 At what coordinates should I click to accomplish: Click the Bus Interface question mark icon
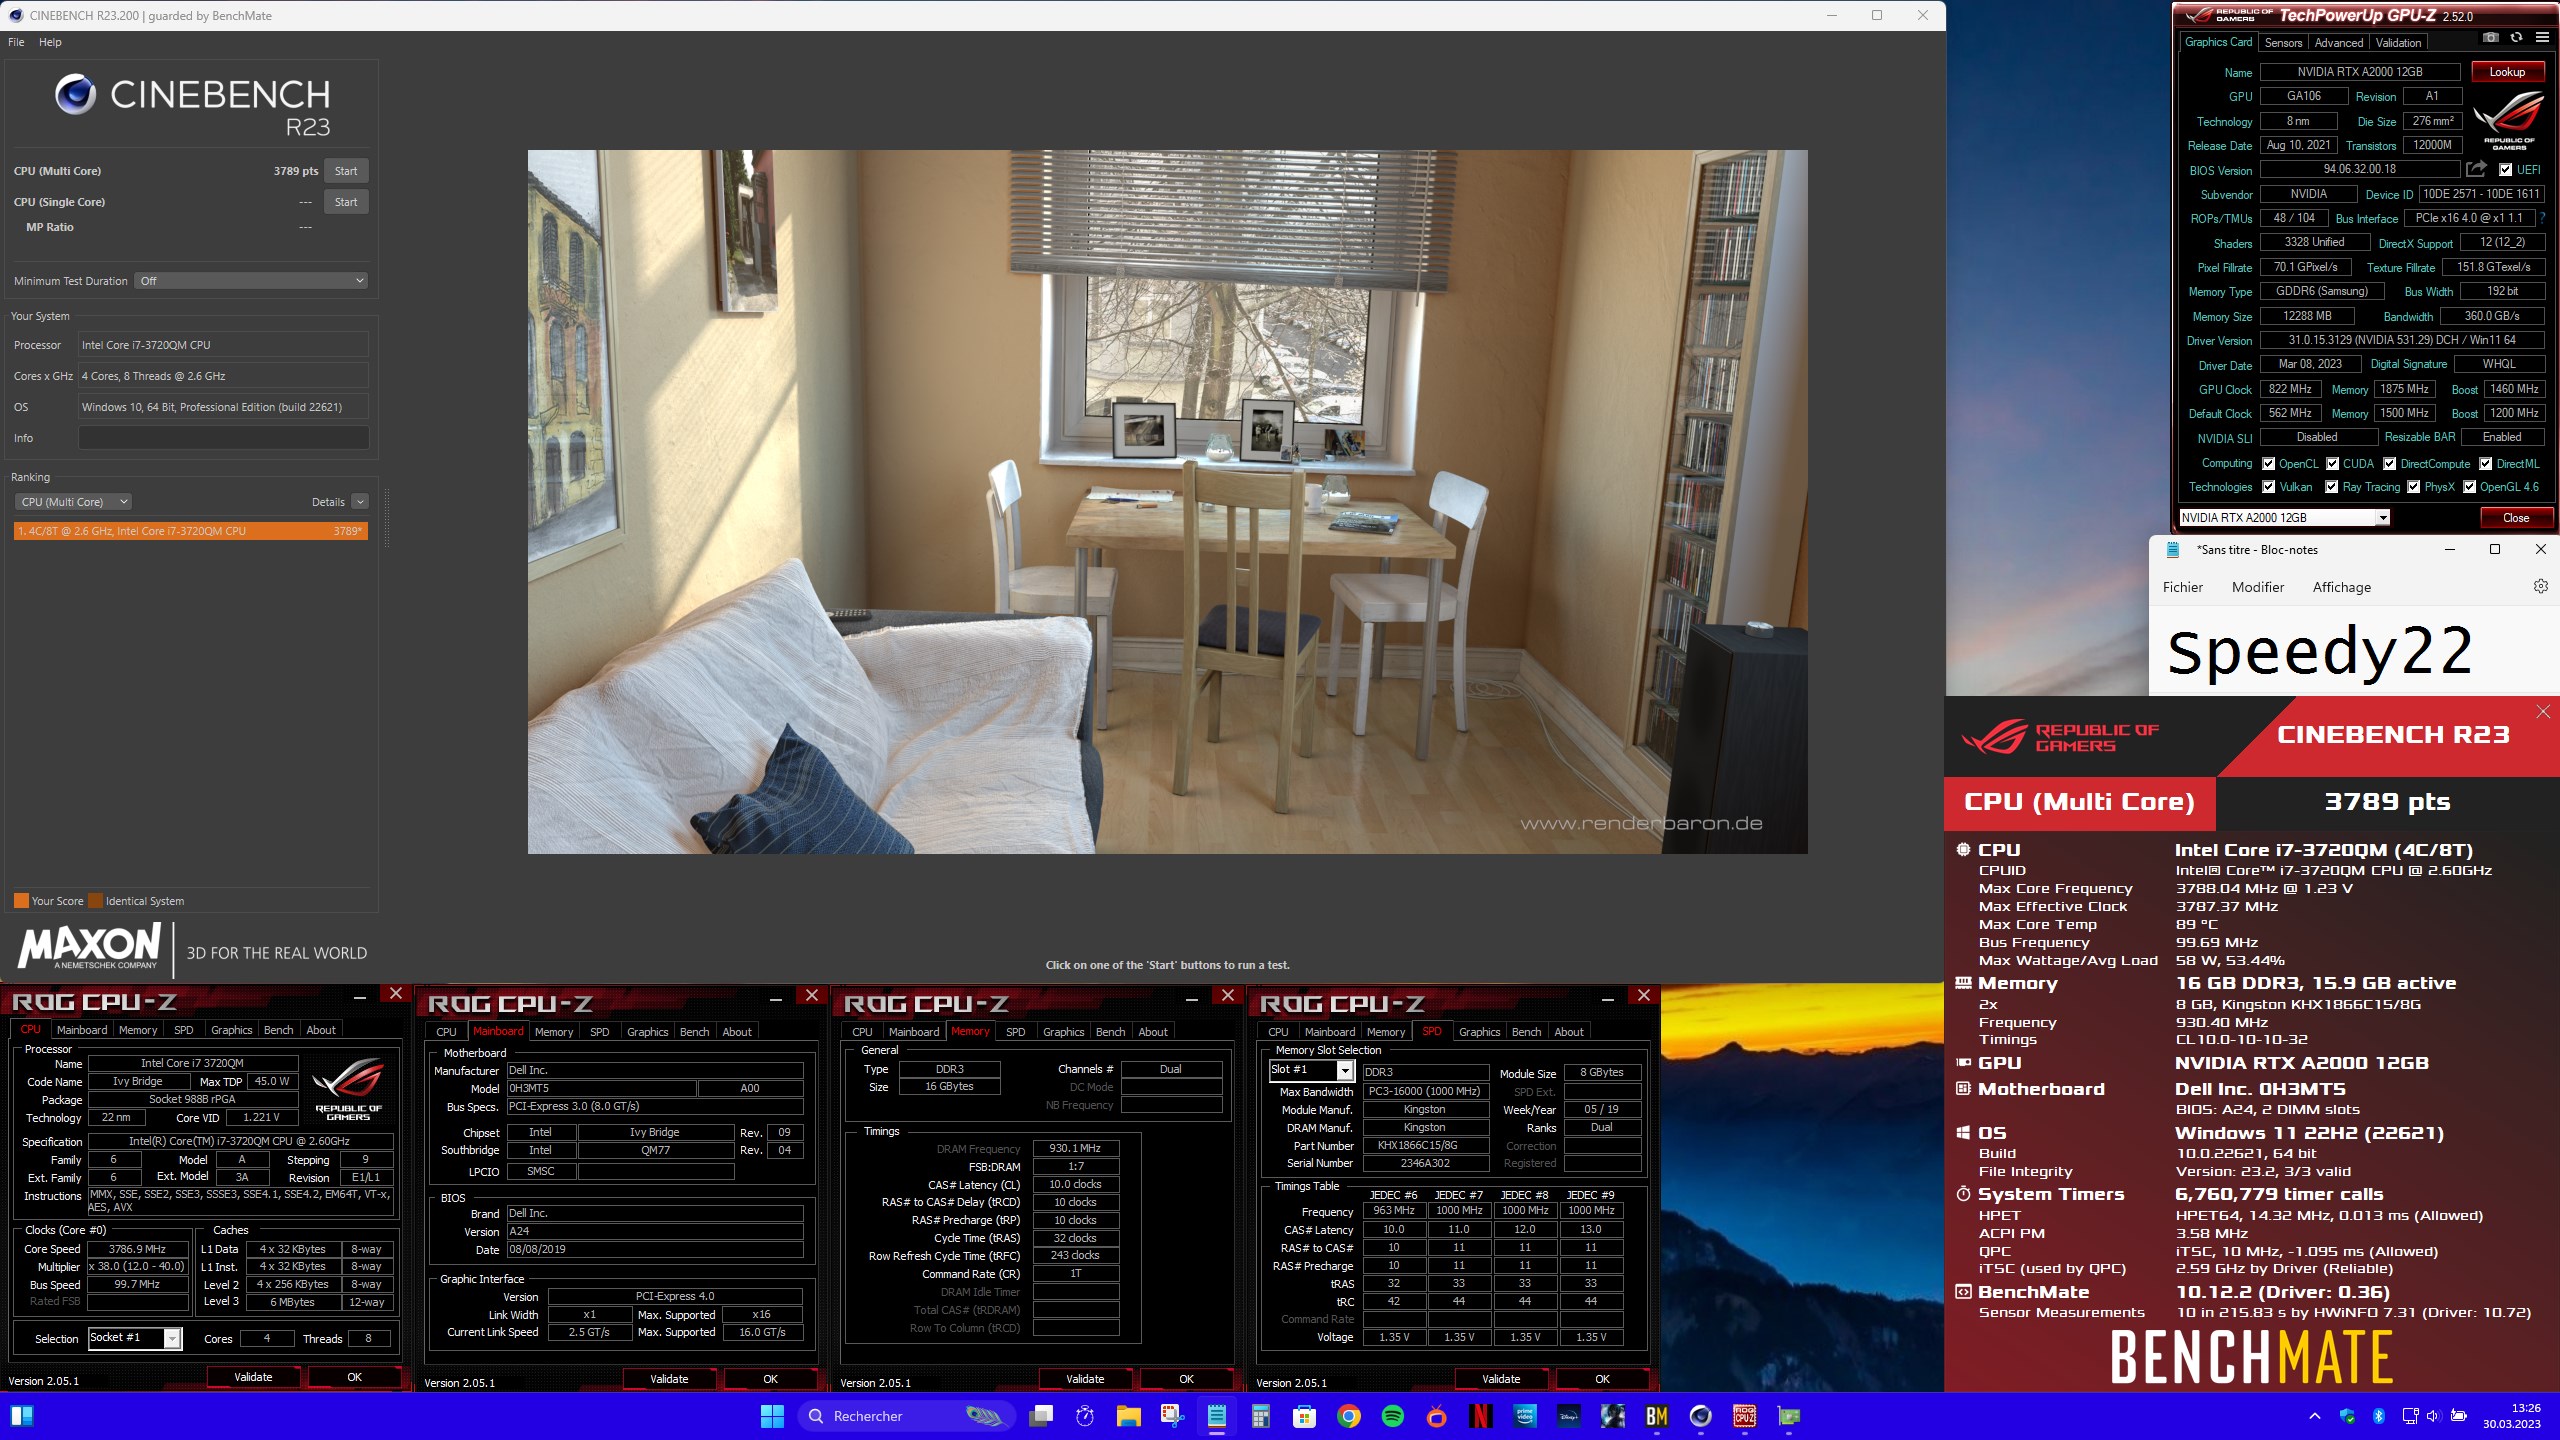[2541, 218]
